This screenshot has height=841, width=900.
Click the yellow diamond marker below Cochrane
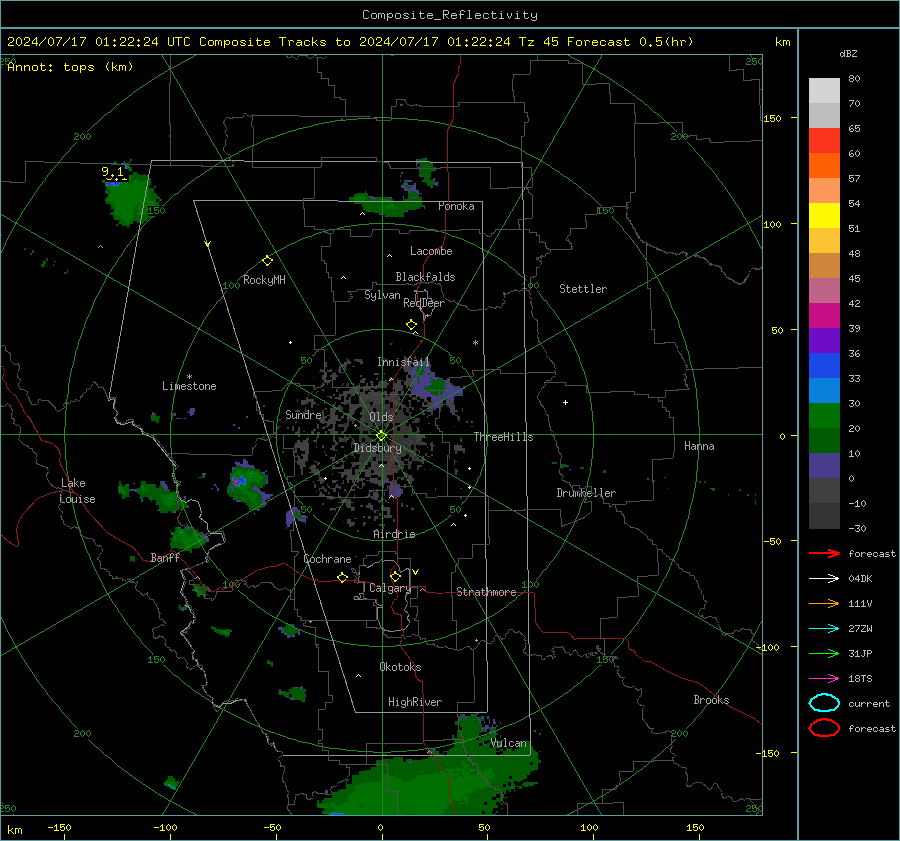click(343, 577)
